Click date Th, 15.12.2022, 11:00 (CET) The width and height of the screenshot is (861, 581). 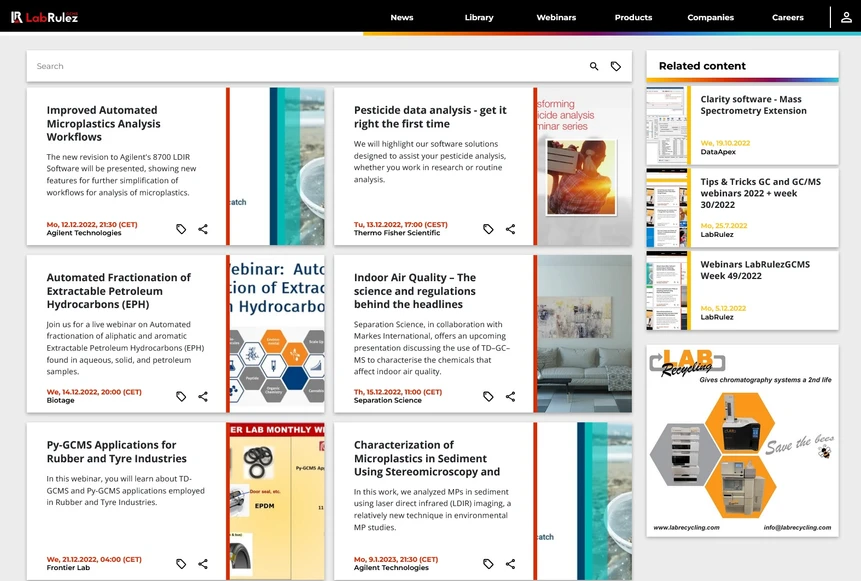point(398,392)
